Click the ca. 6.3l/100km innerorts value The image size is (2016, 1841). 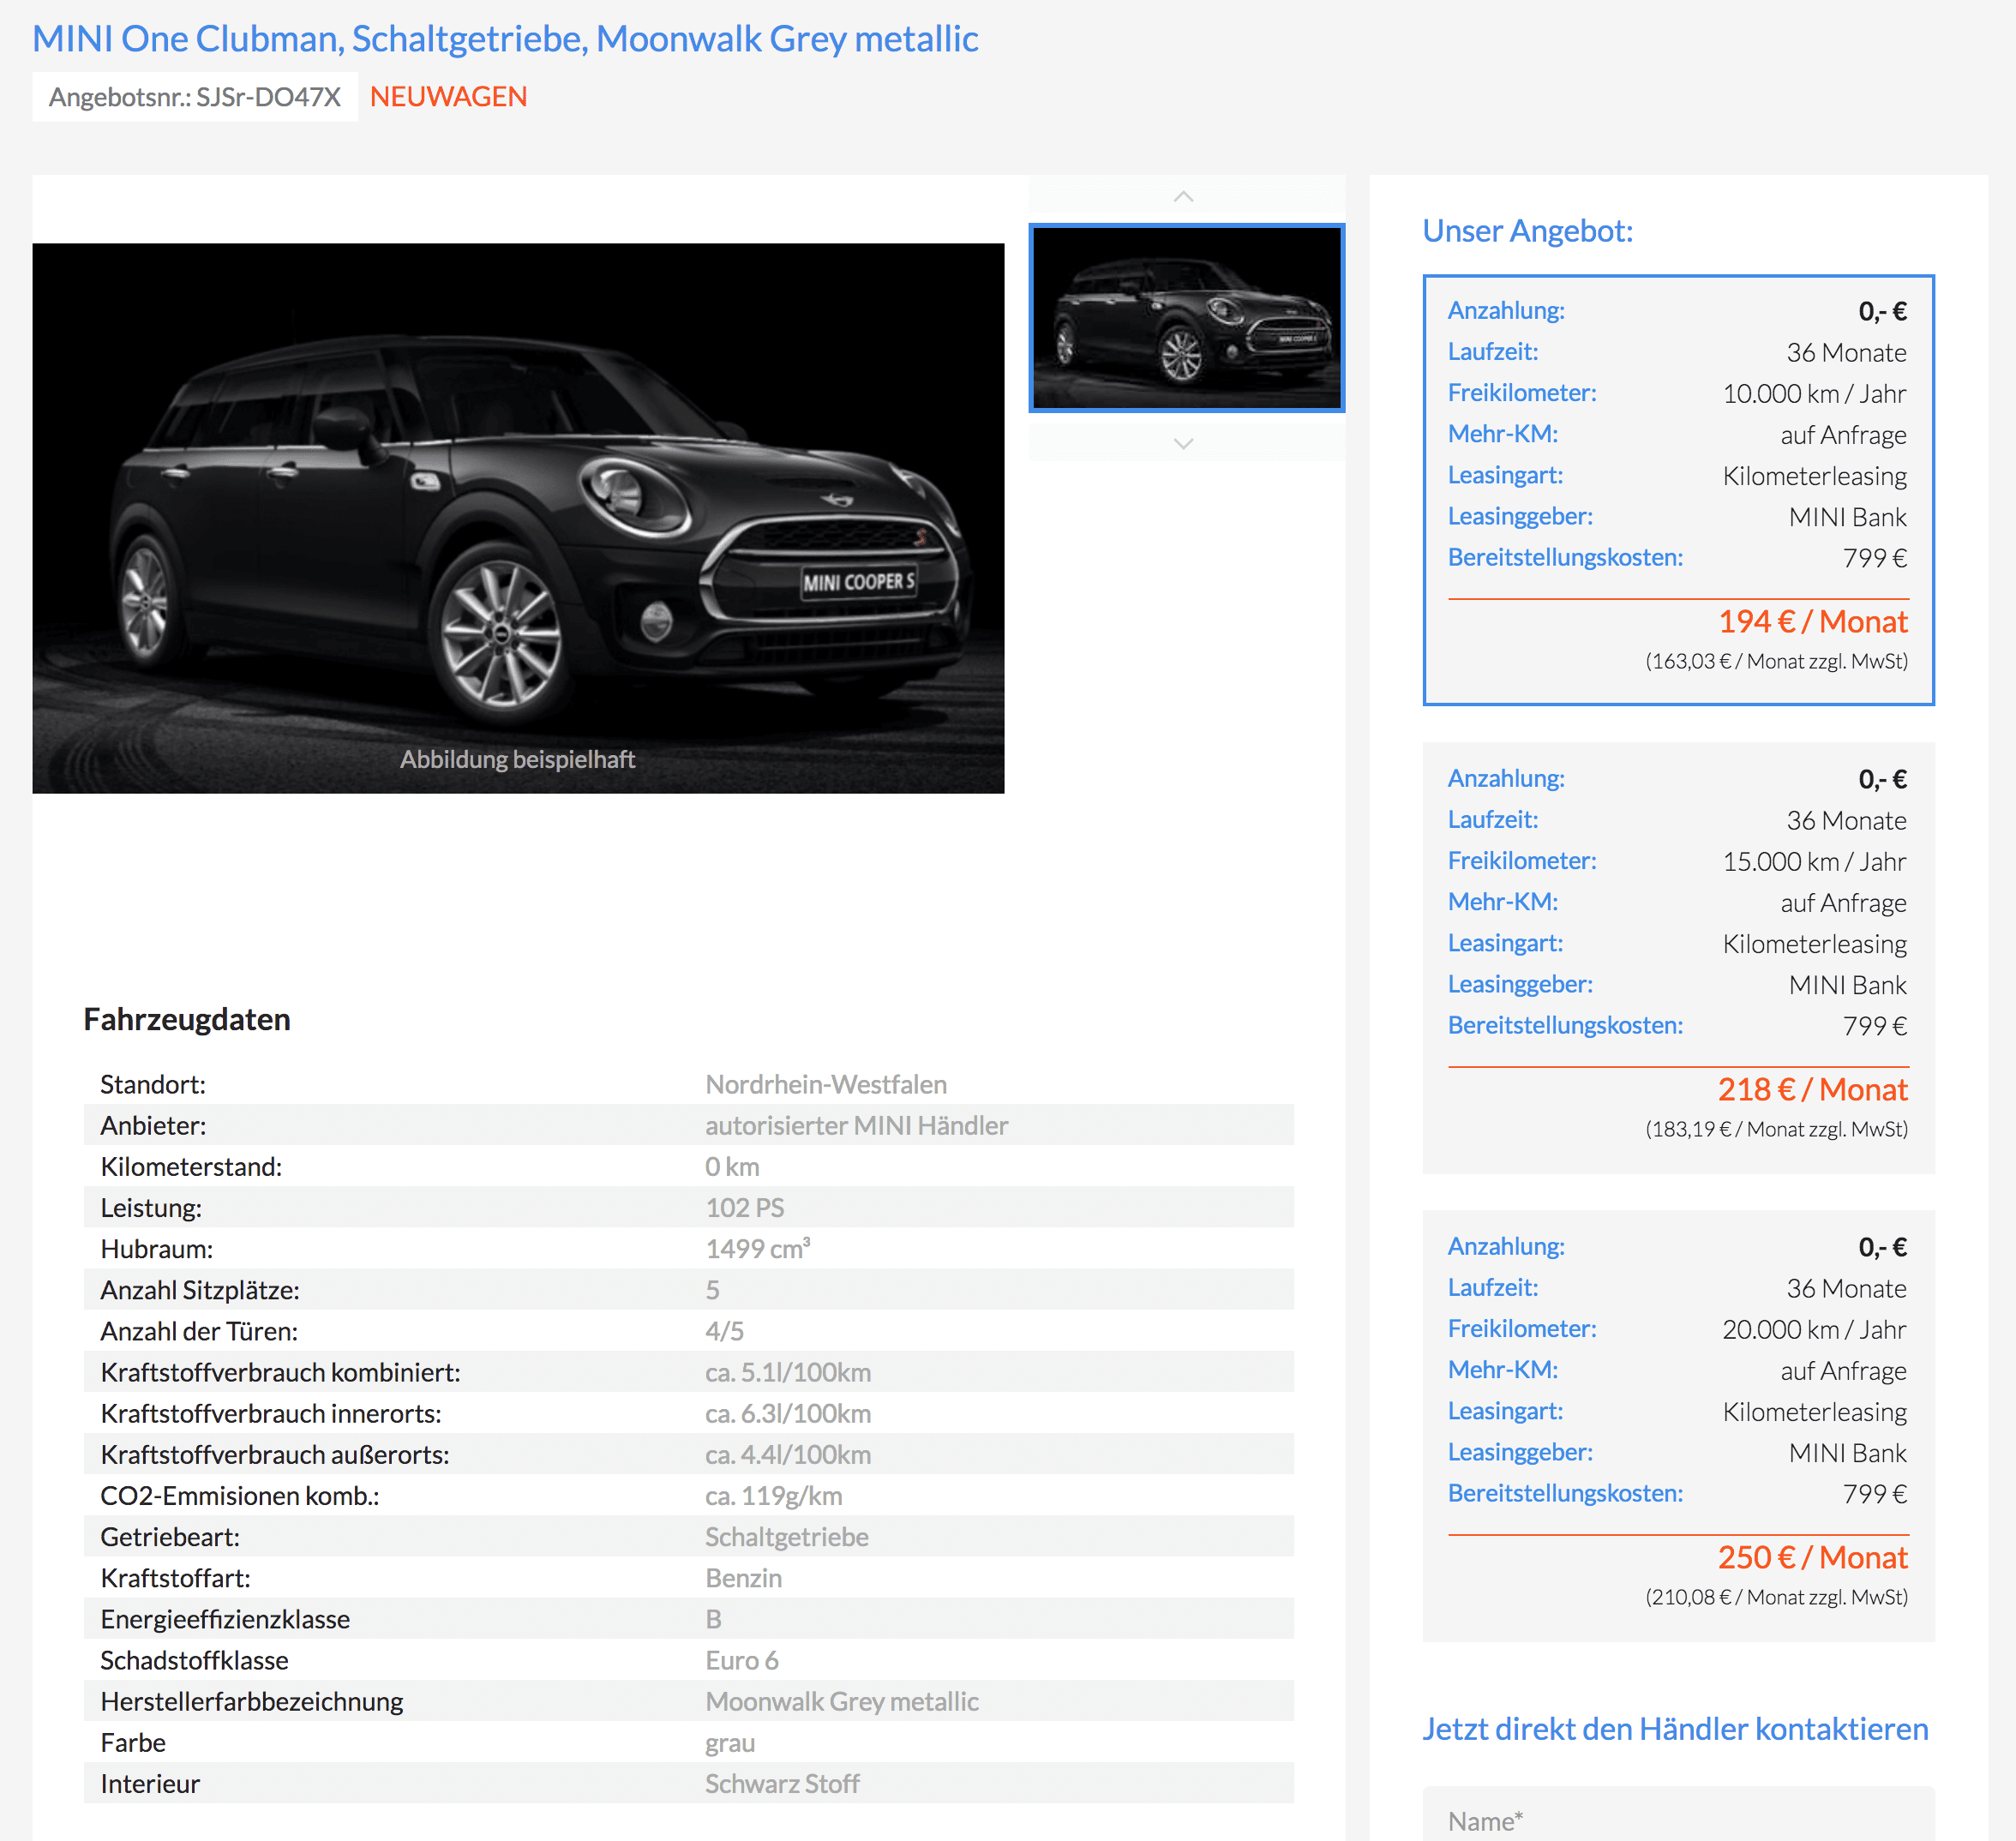pos(788,1413)
